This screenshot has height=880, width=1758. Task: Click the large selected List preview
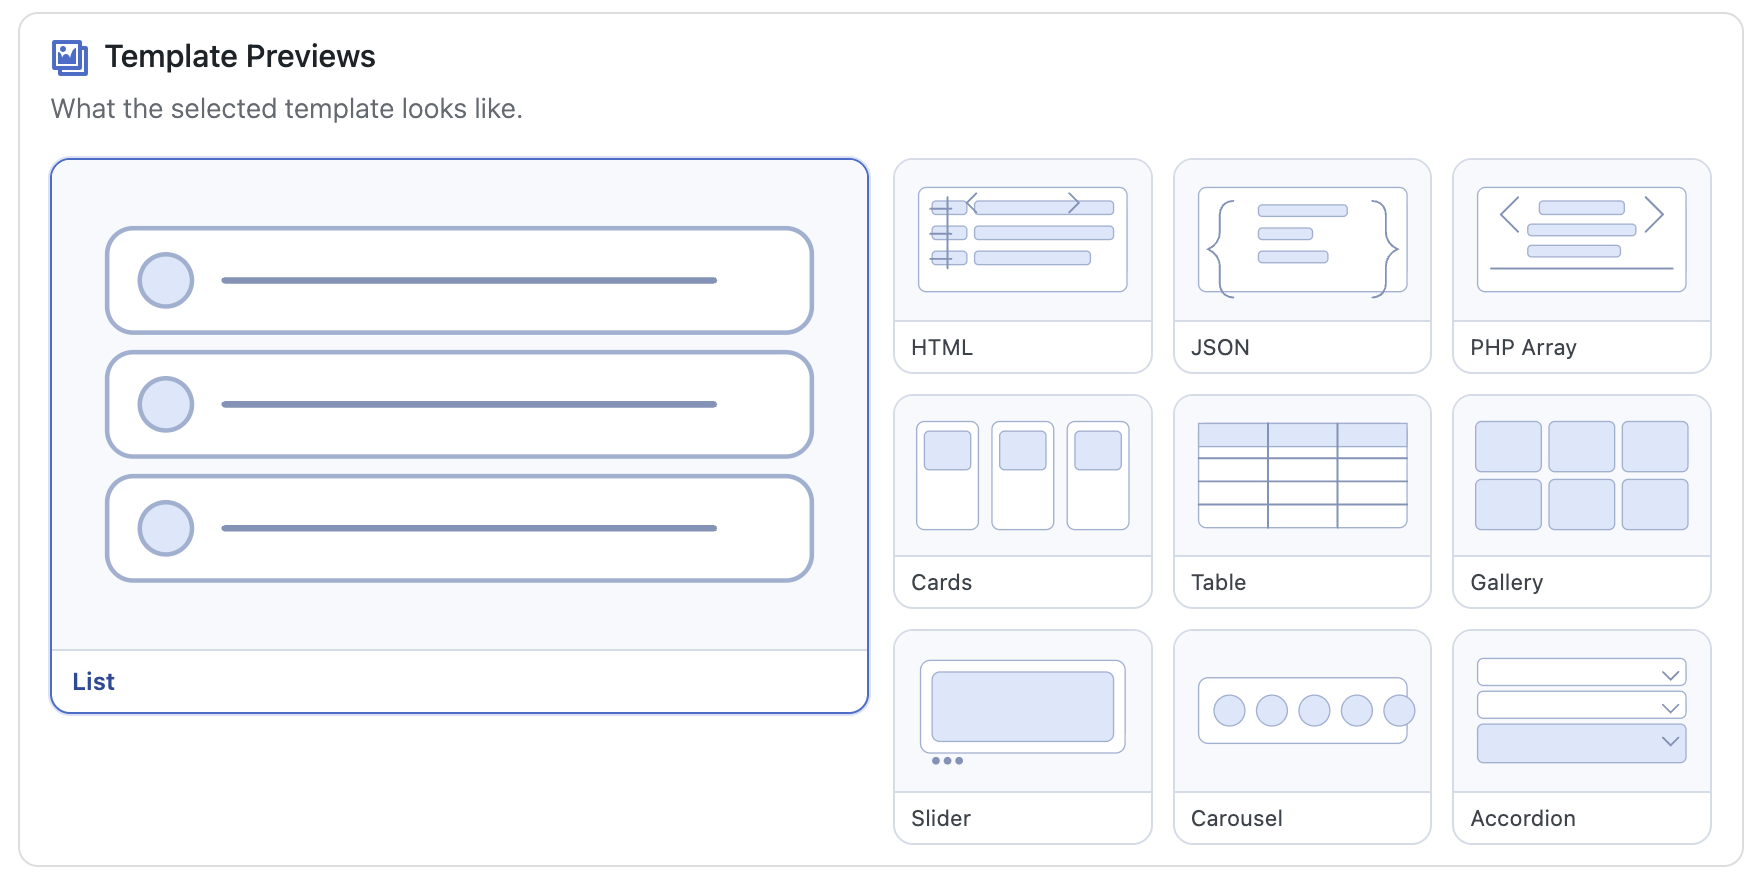(459, 436)
